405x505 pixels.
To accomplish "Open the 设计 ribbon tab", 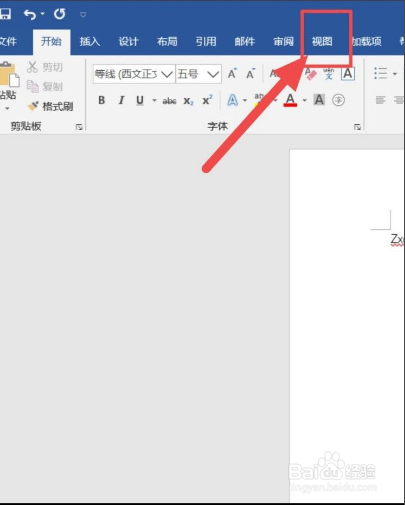I will [128, 42].
